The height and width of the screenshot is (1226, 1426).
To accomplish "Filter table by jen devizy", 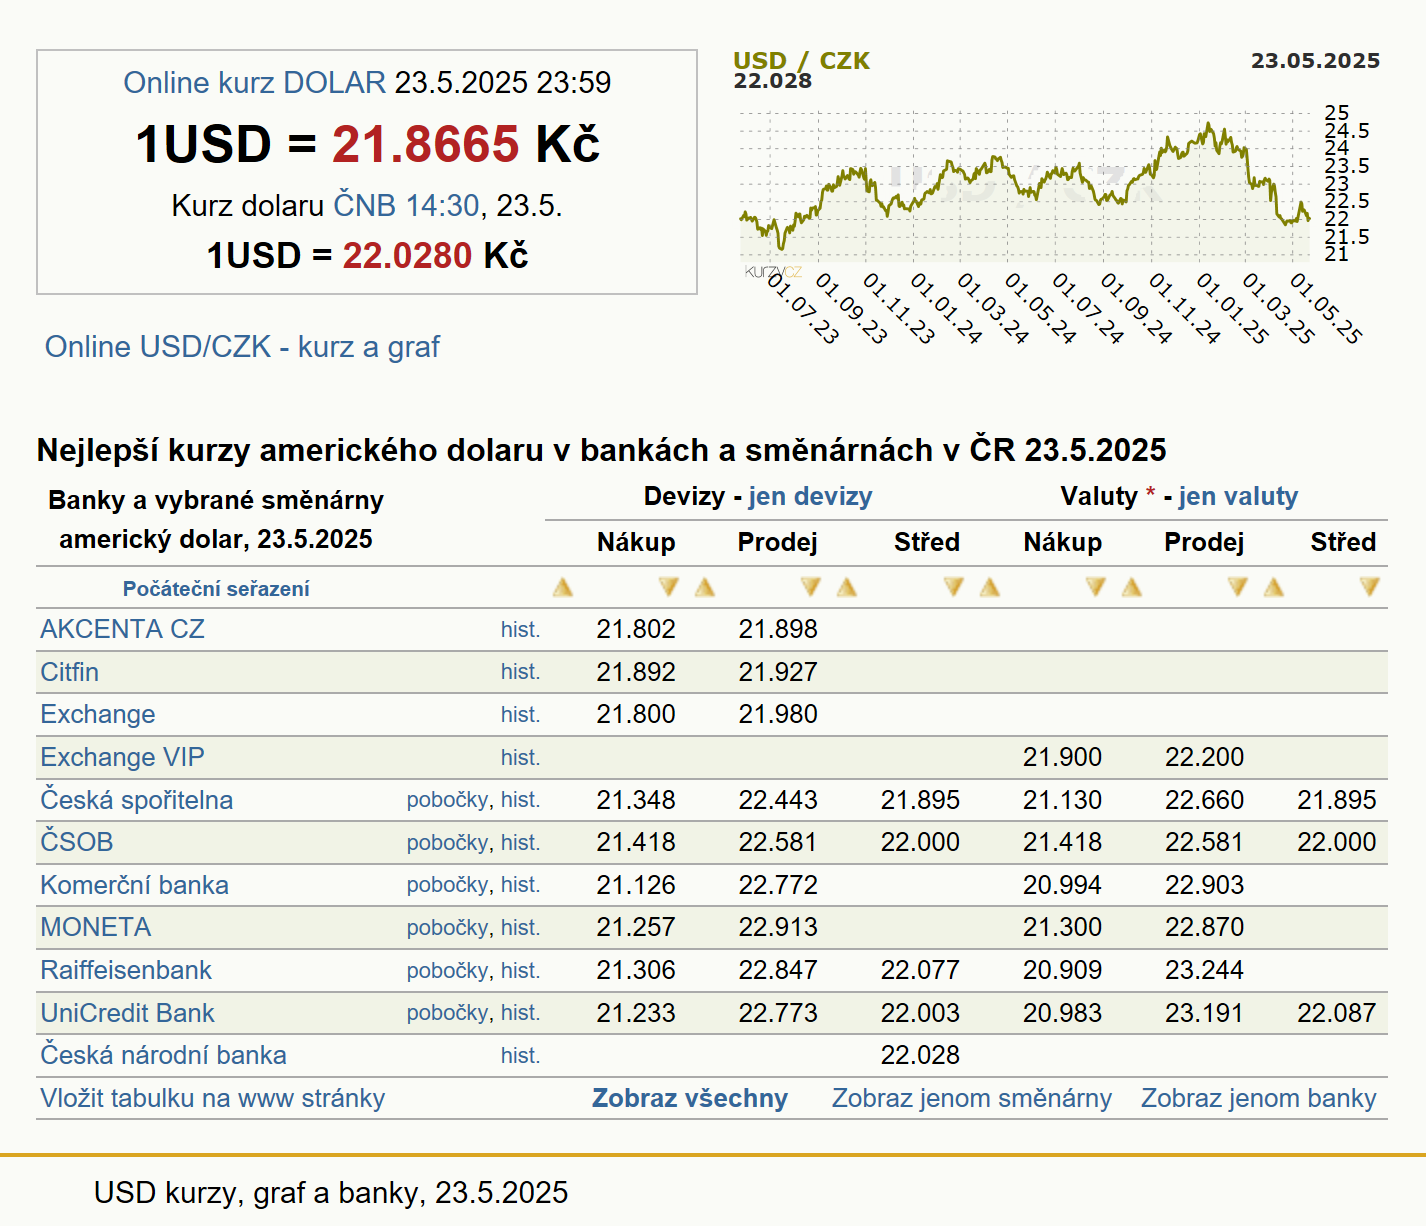I will [x=810, y=497].
